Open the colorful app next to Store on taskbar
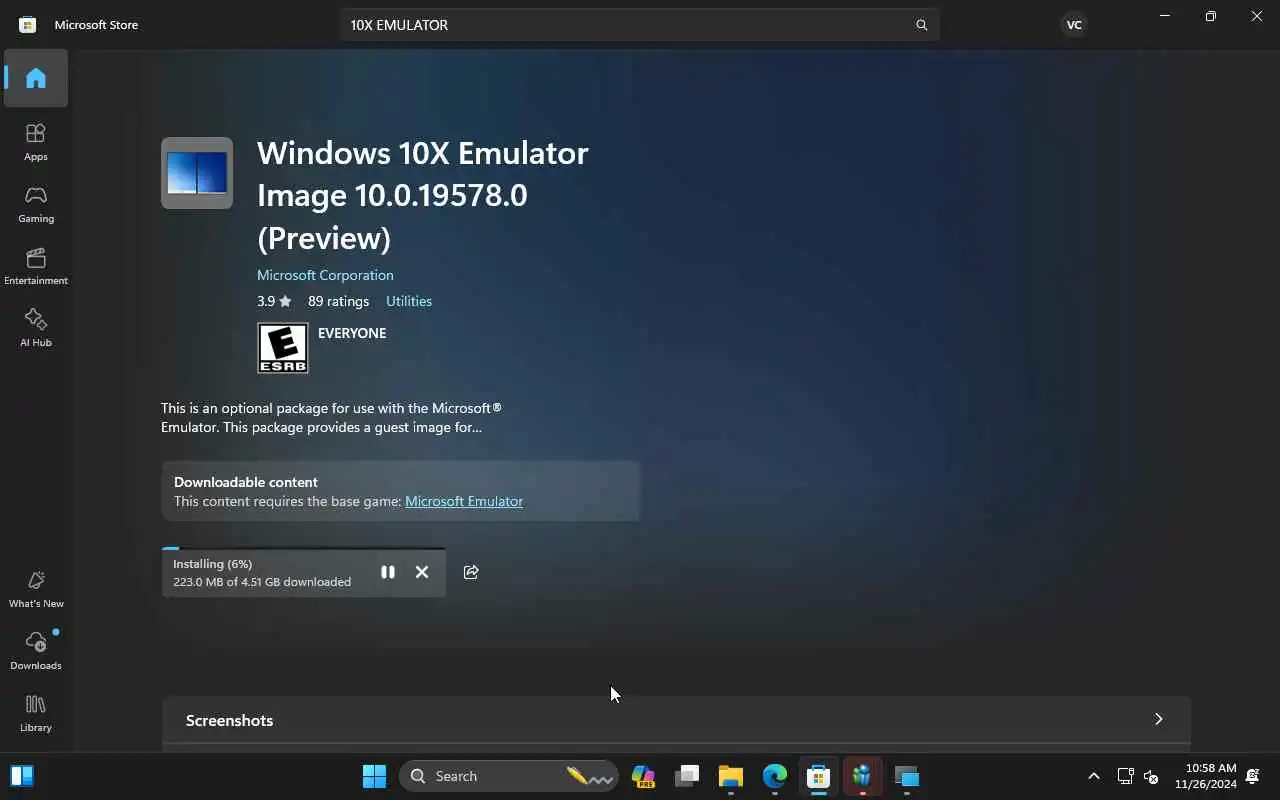The image size is (1280, 800). click(862, 776)
